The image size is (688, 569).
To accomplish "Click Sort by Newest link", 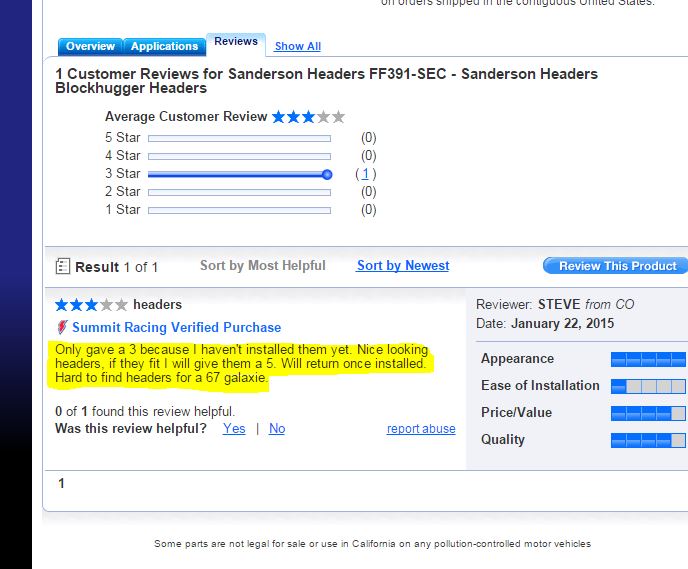I will click(403, 265).
